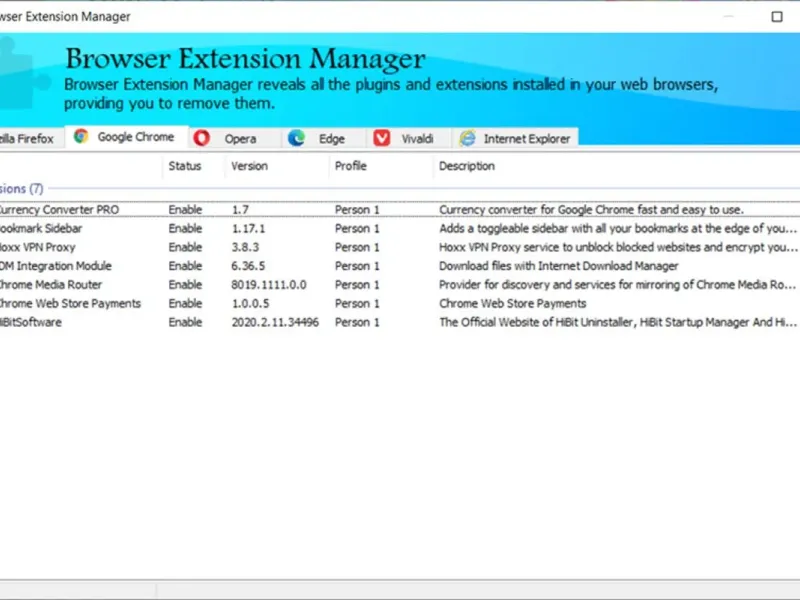Screen dimensions: 800x600
Task: Click Person 1 in IDM Integration Module row
Action: coord(357,266)
